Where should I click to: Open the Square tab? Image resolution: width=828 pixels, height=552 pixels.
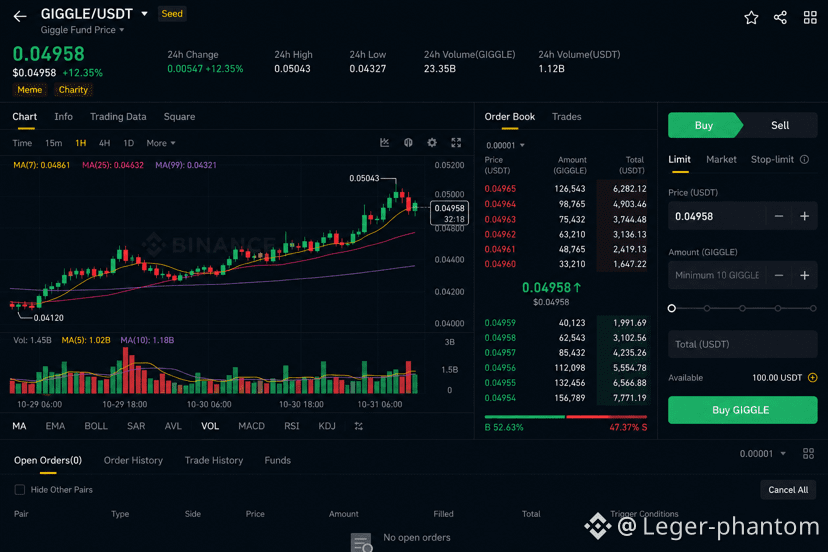179,117
